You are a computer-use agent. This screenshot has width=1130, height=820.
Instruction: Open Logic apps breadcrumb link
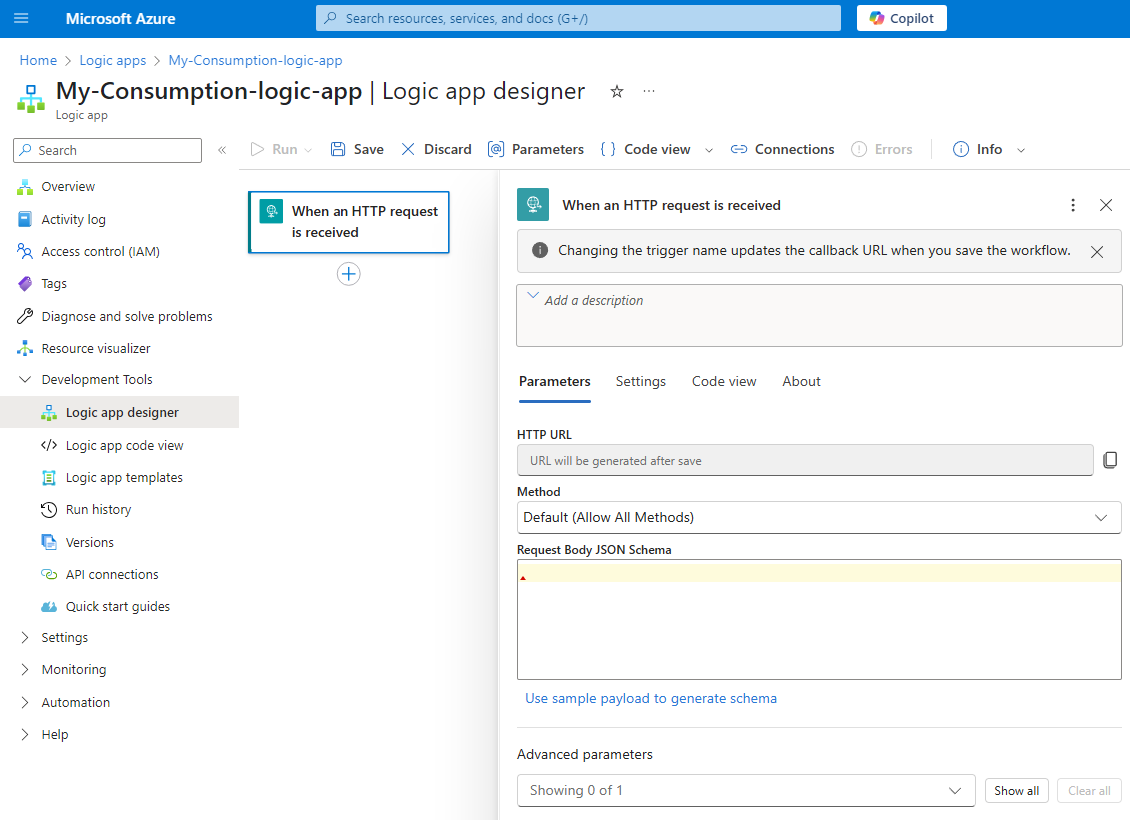click(x=112, y=61)
